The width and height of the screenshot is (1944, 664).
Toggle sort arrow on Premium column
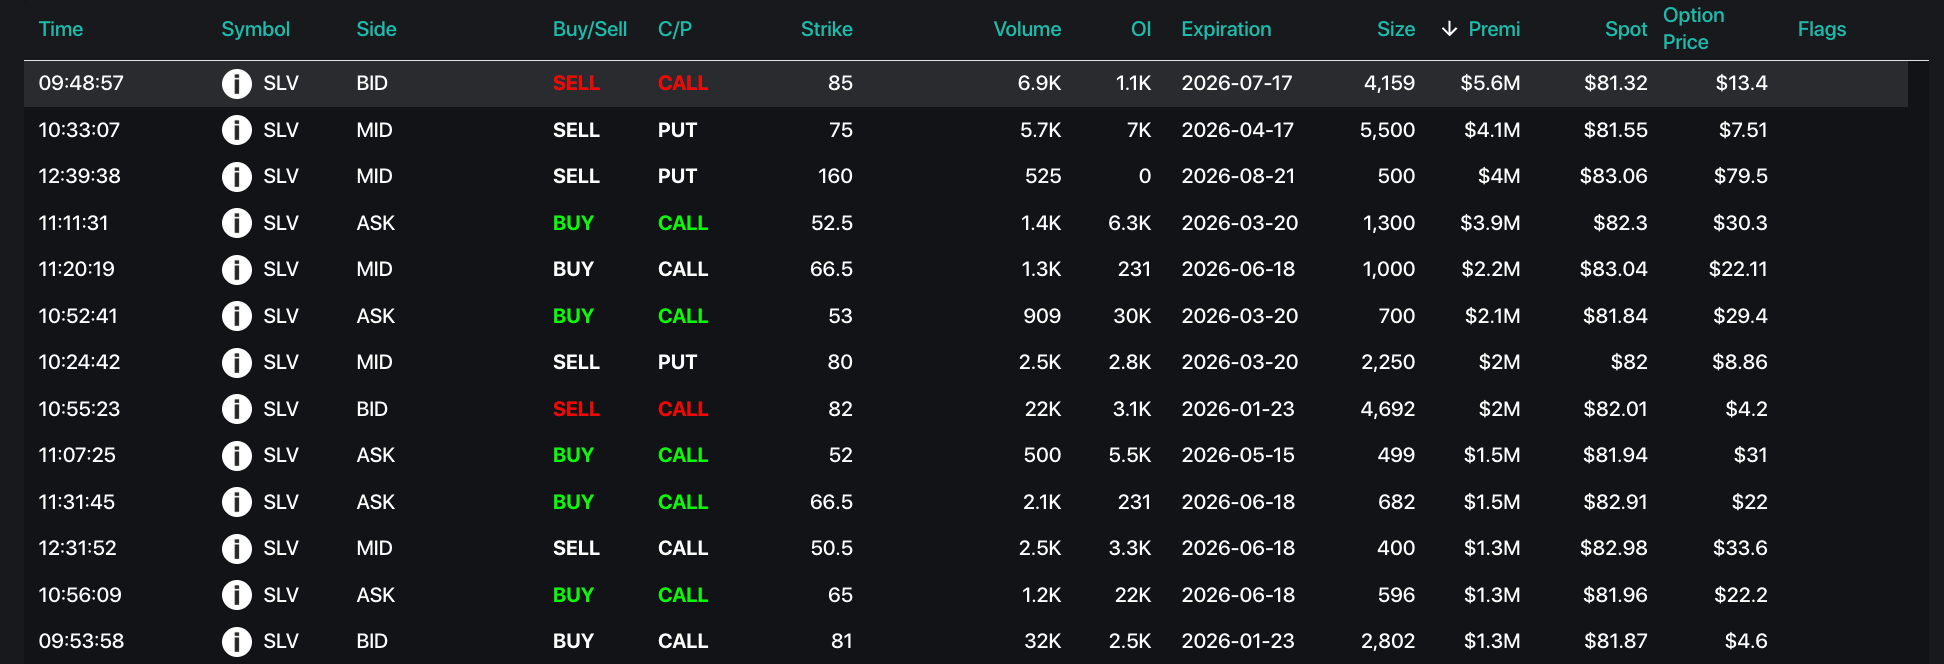[1449, 30]
